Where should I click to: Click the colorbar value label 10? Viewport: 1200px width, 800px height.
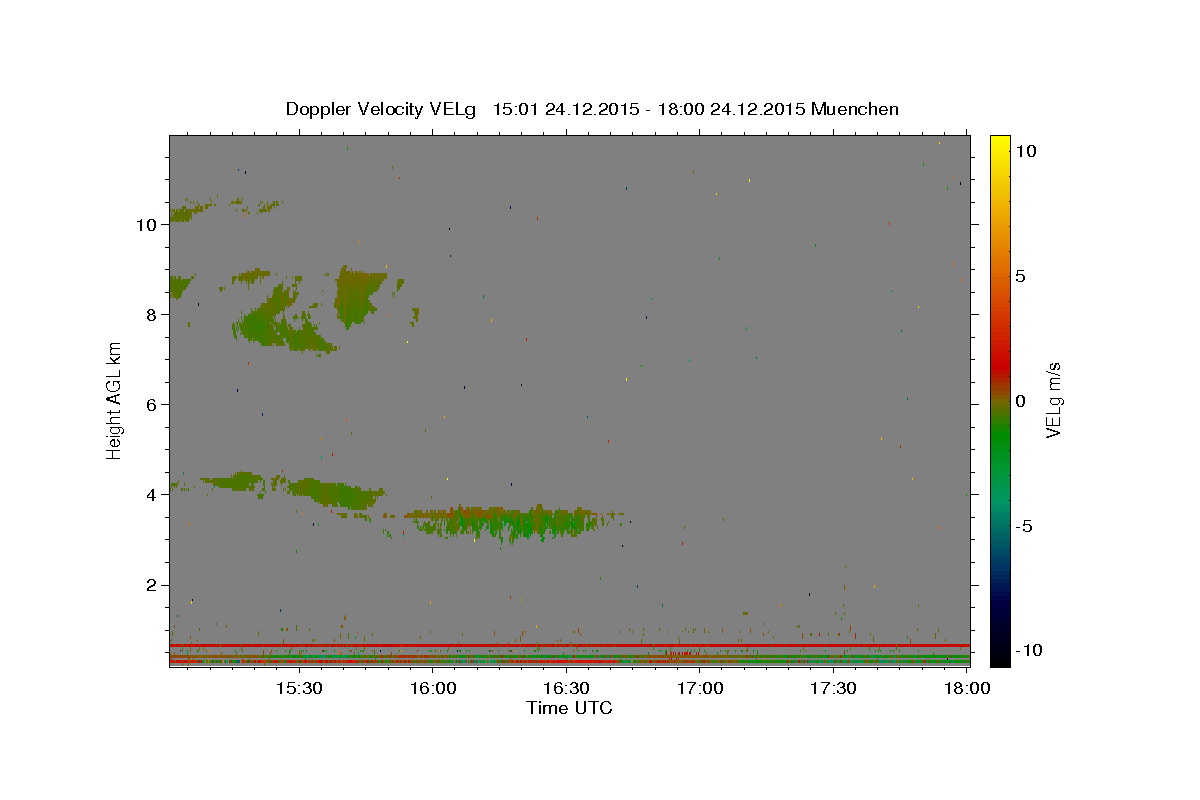[1025, 150]
